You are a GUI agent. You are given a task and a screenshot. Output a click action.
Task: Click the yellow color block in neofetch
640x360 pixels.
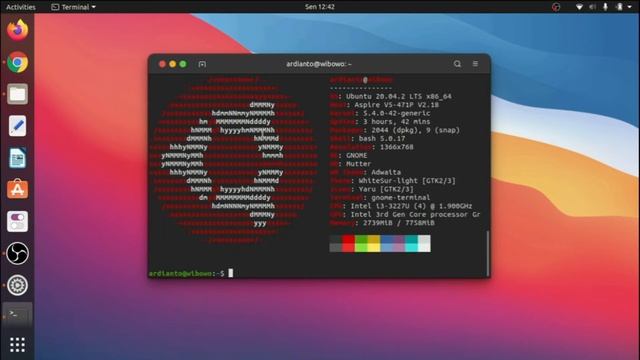373,243
